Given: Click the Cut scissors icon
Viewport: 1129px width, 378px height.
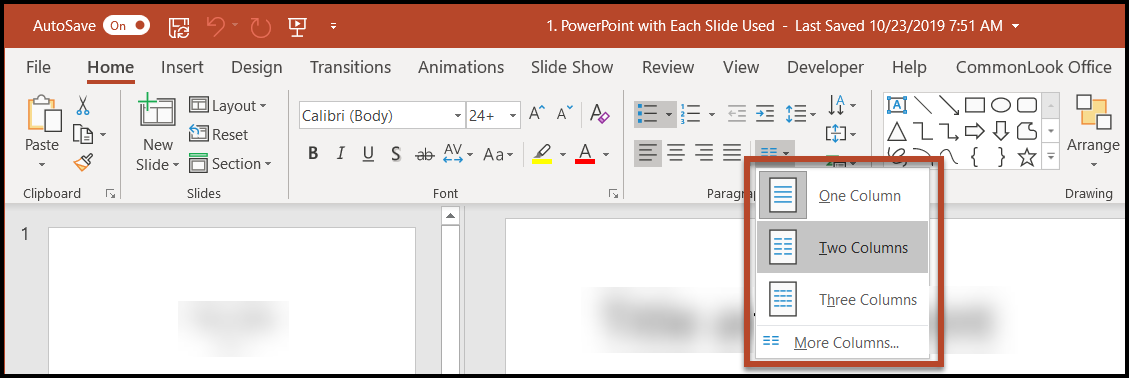Looking at the screenshot, I should coord(84,106).
